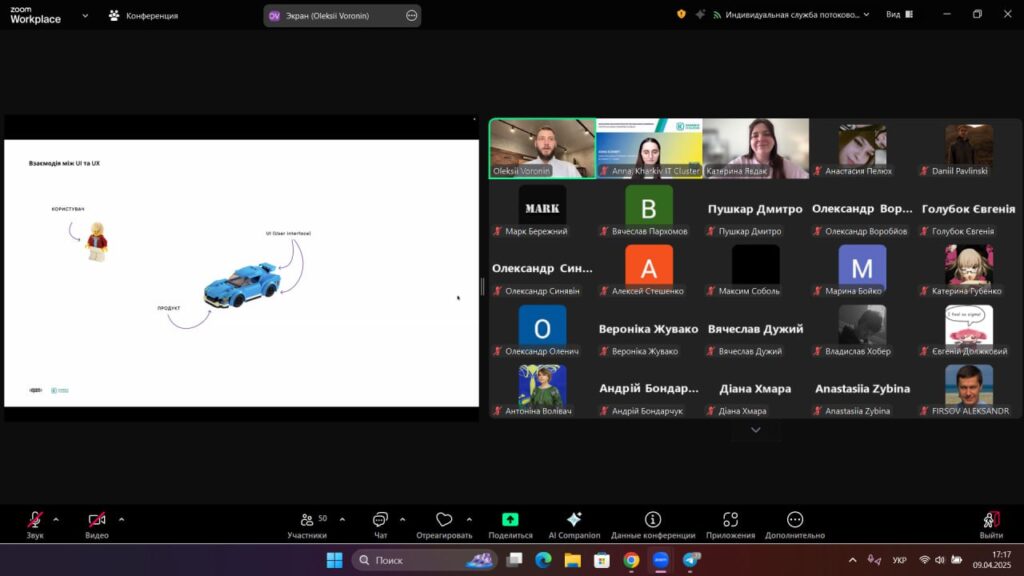1024x576 pixels.
Task: Click taskbar Поиск search box
Action: pos(425,560)
